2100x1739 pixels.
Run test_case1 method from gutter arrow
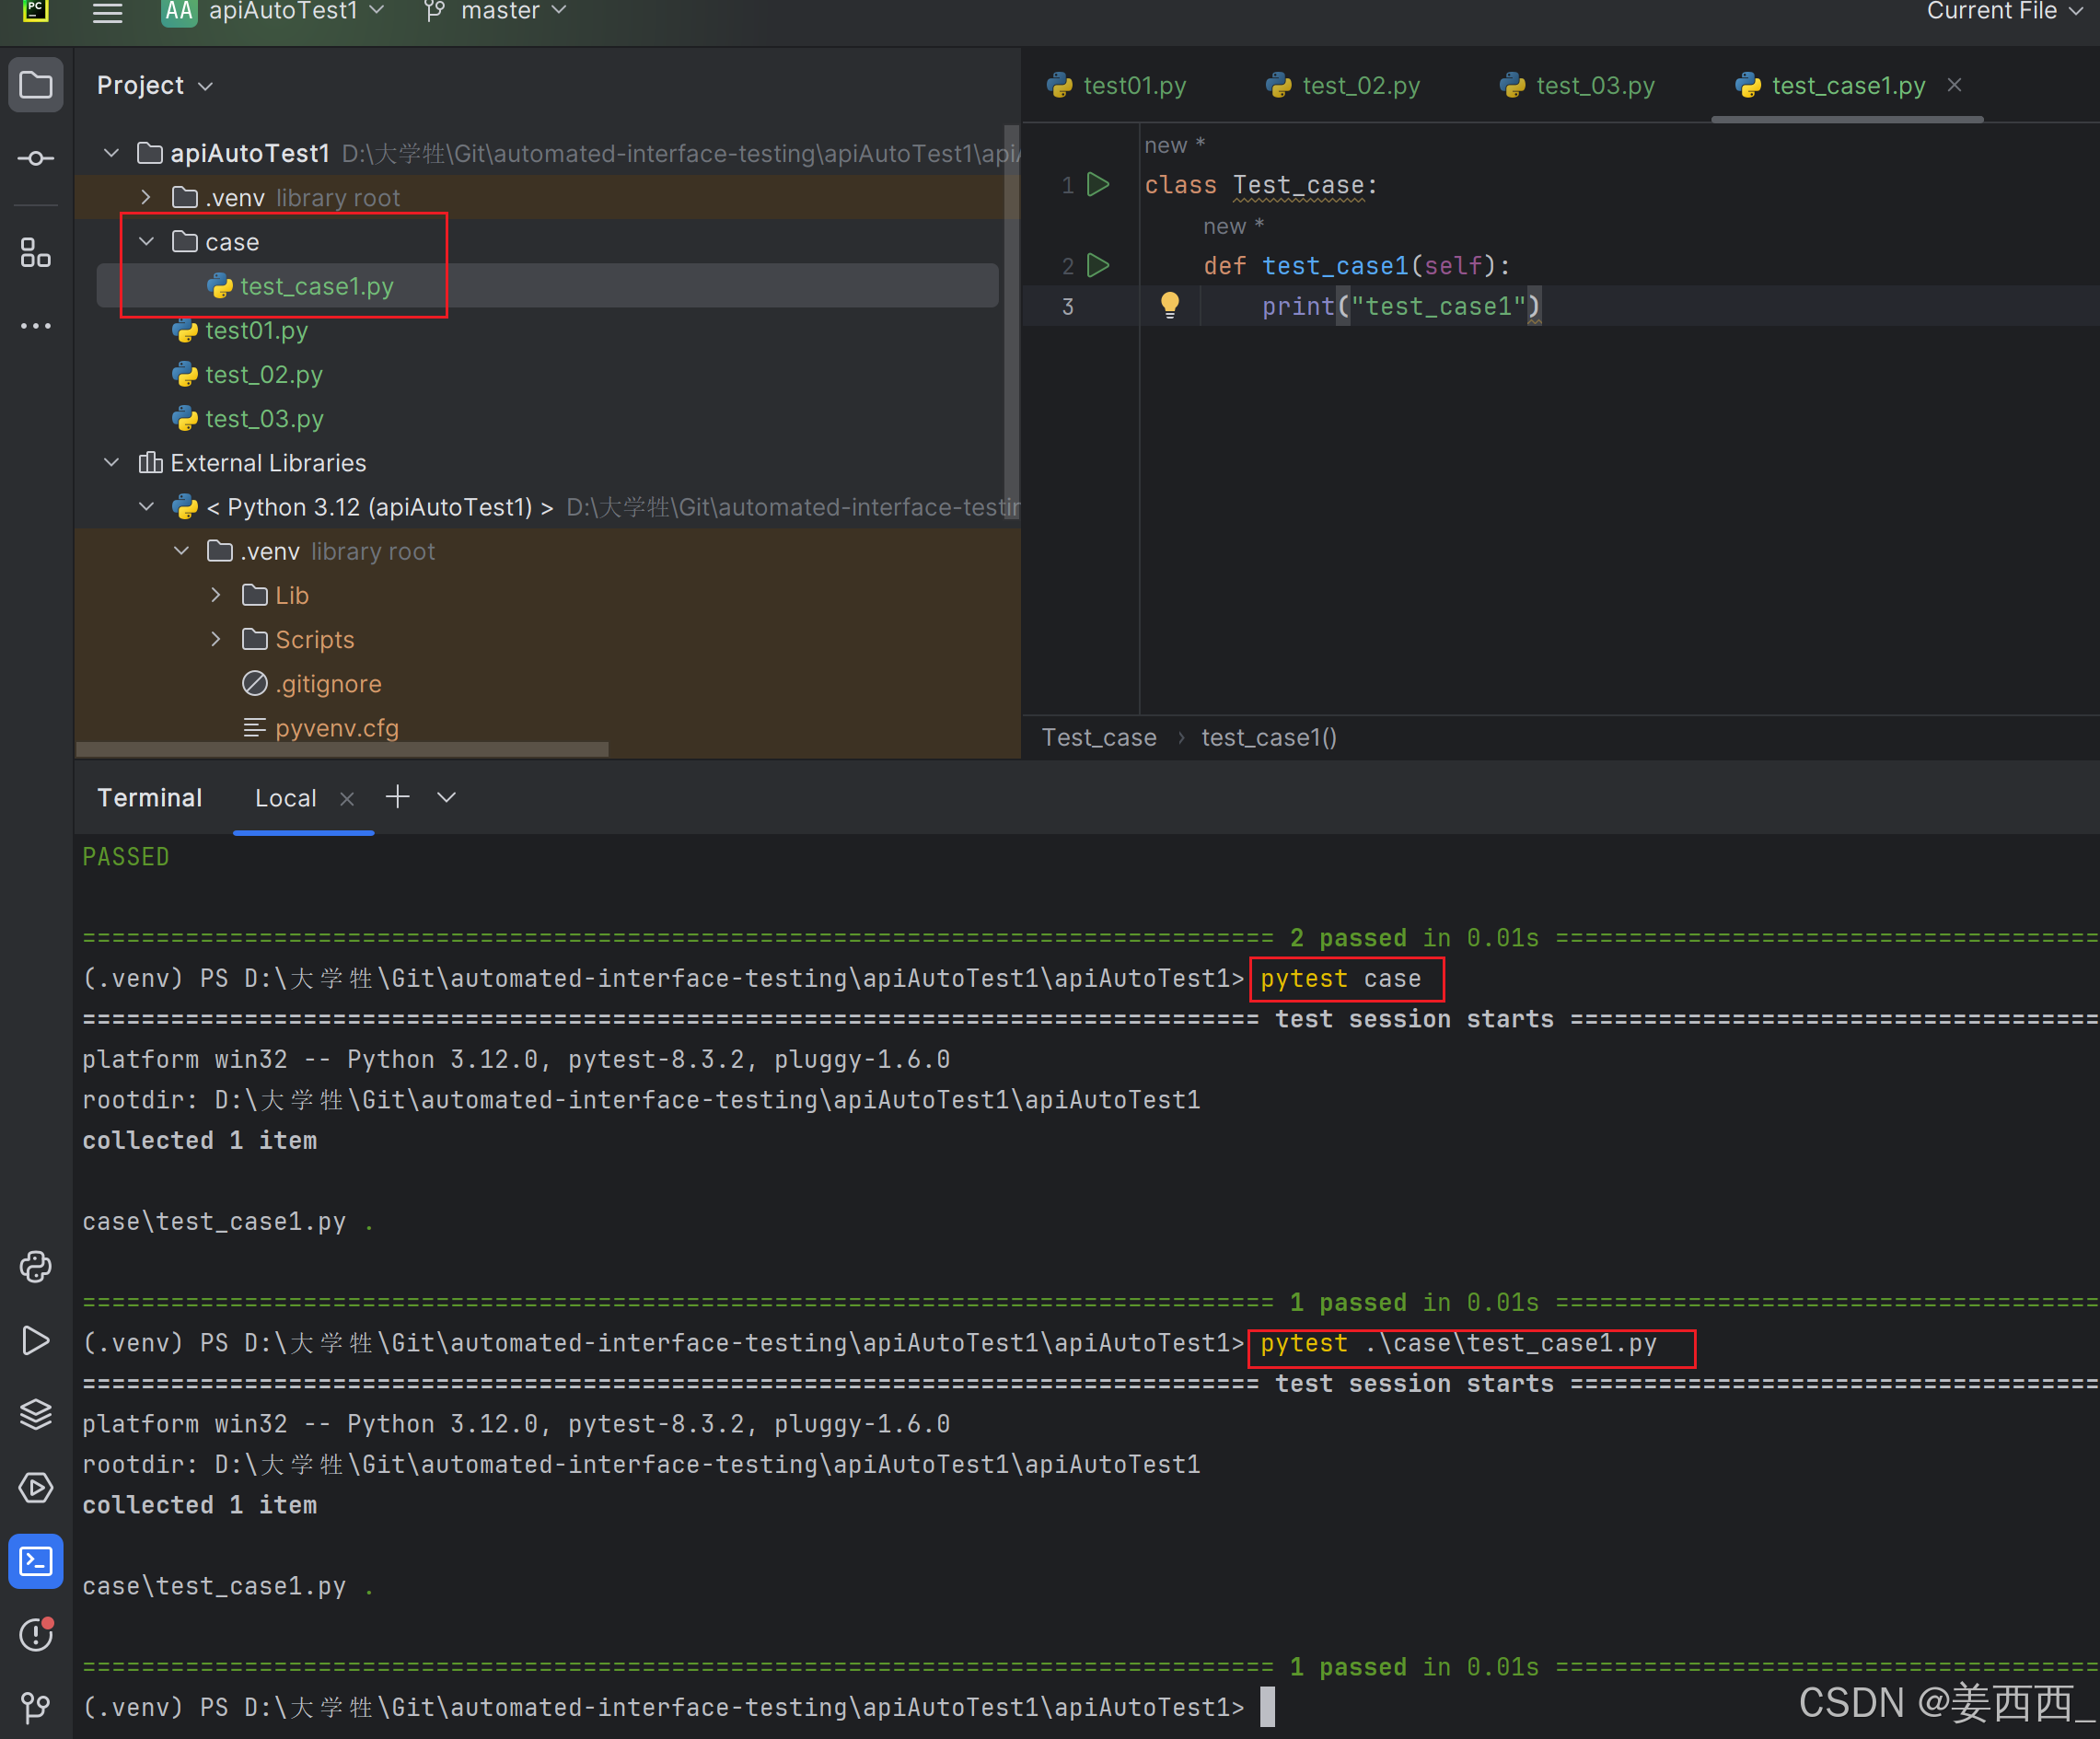[x=1098, y=265]
